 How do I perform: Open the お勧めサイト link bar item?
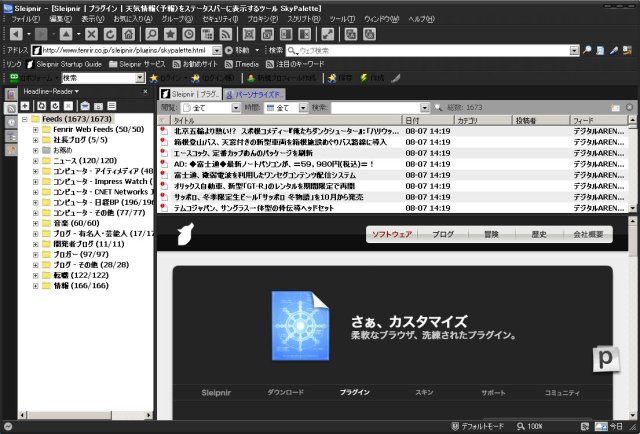point(195,64)
